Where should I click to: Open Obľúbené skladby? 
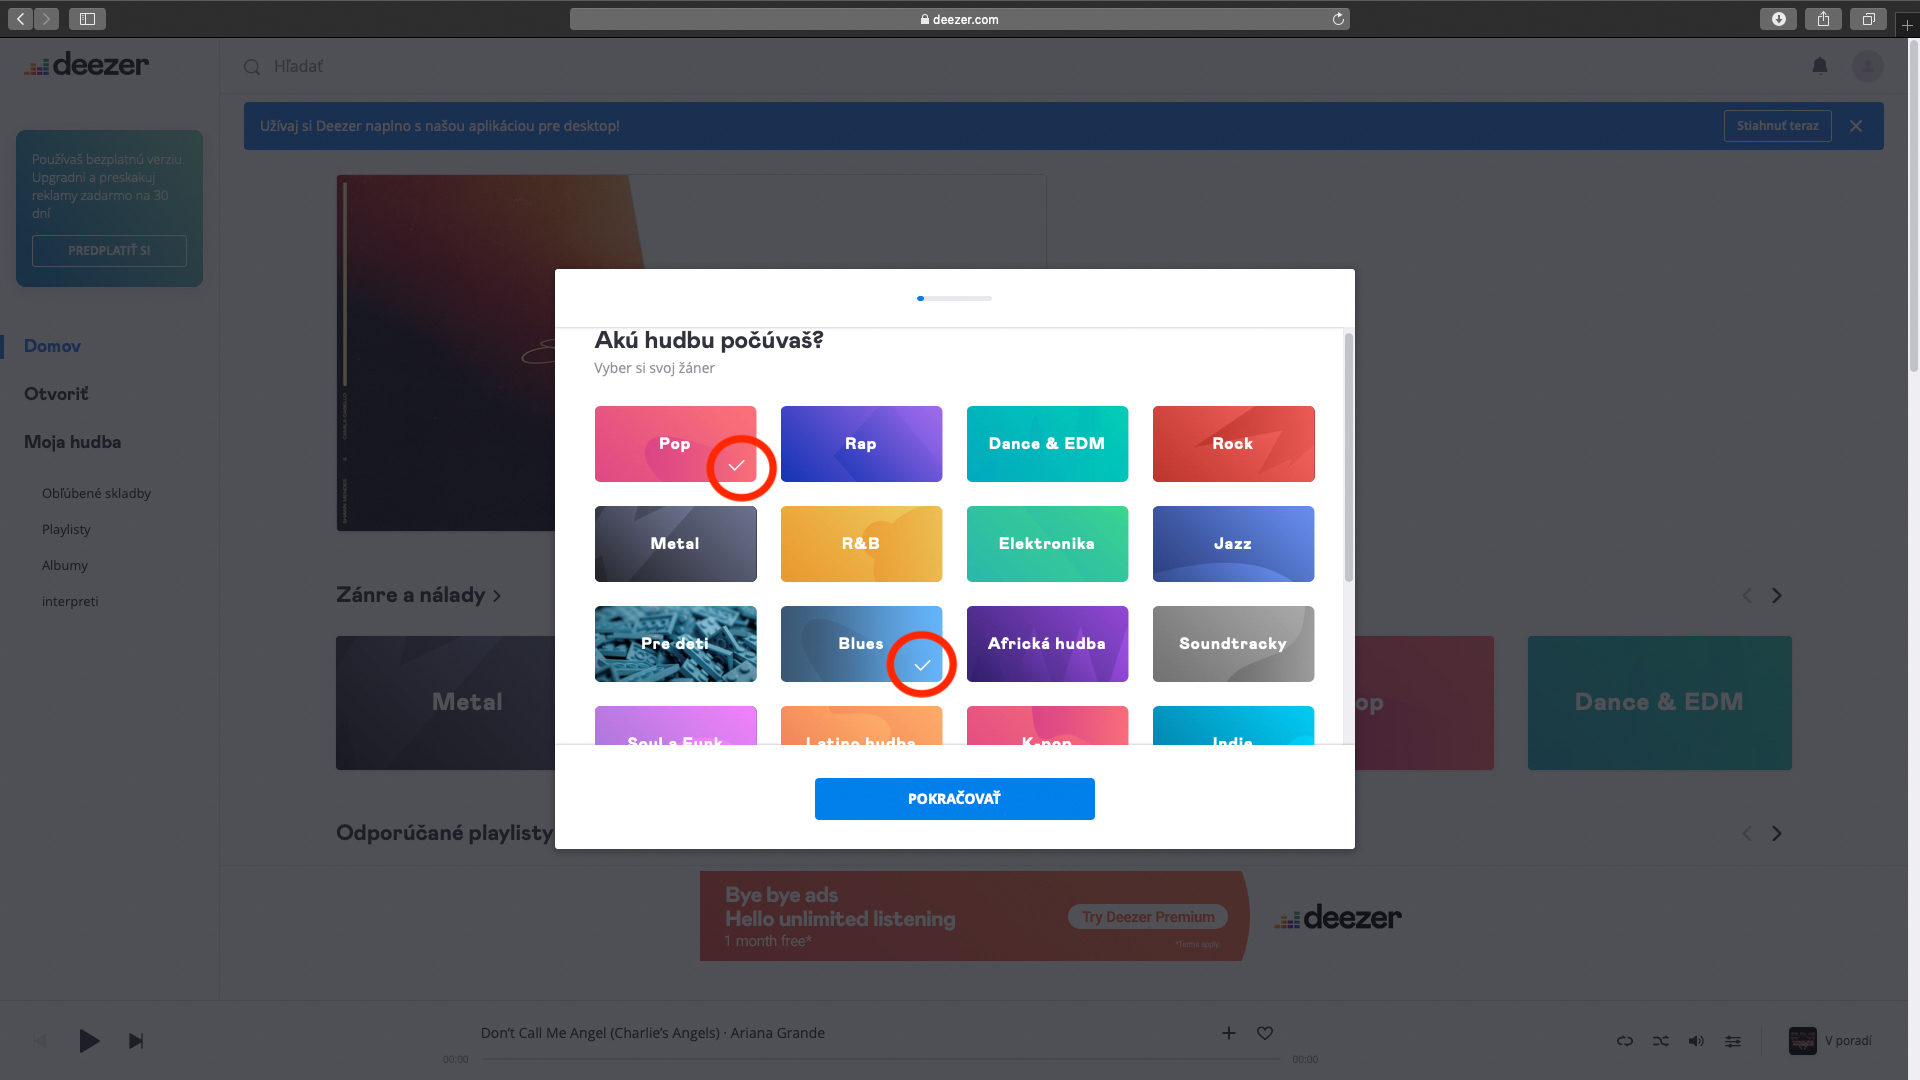(96, 493)
